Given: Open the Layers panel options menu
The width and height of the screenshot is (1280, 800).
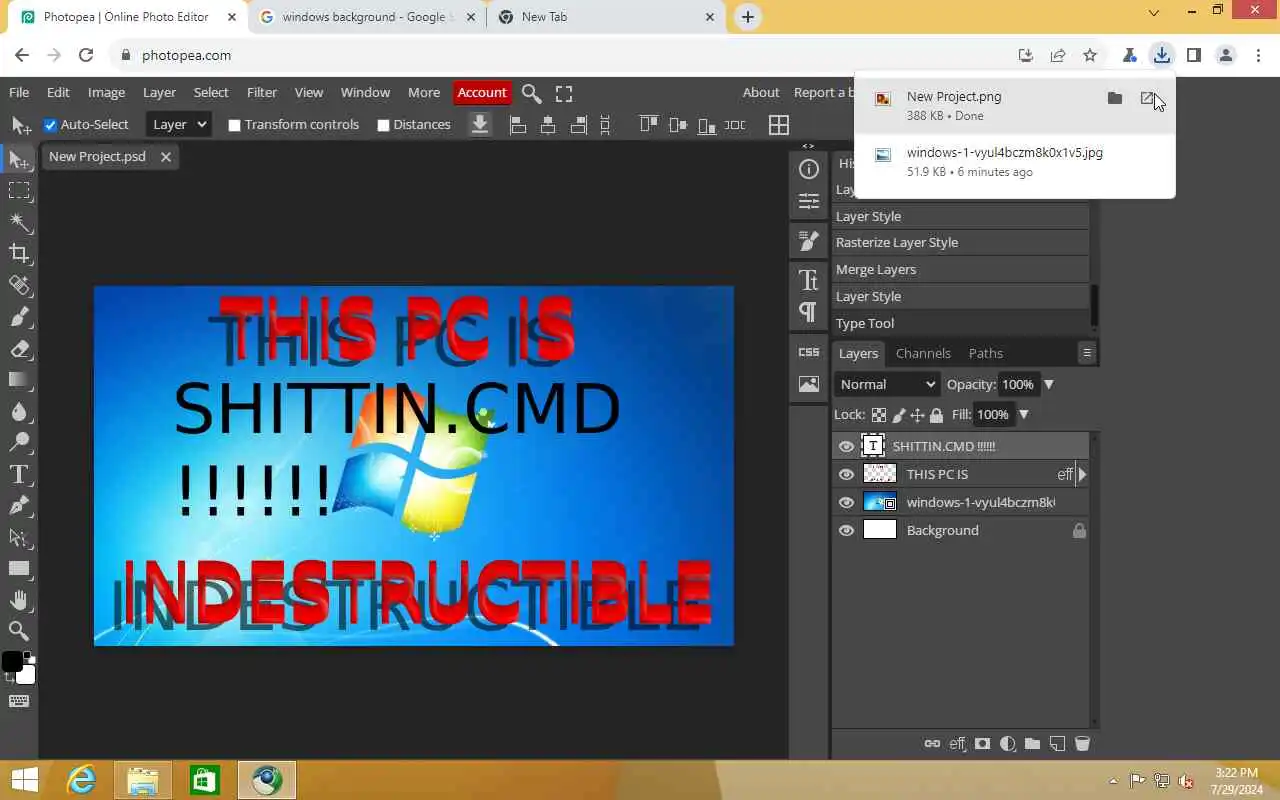Looking at the screenshot, I should point(1087,352).
